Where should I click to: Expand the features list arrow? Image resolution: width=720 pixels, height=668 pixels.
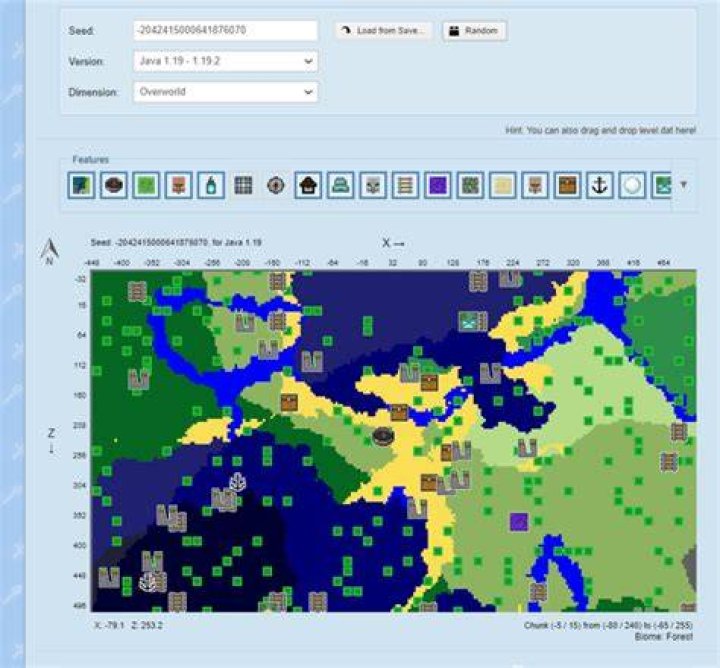click(683, 185)
